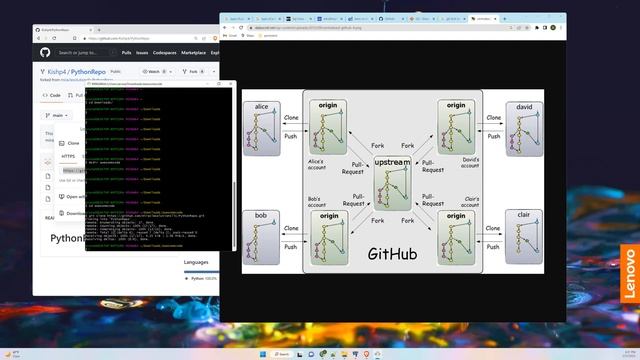Open the Windows Start menu
640x360 pixels.
click(263, 354)
